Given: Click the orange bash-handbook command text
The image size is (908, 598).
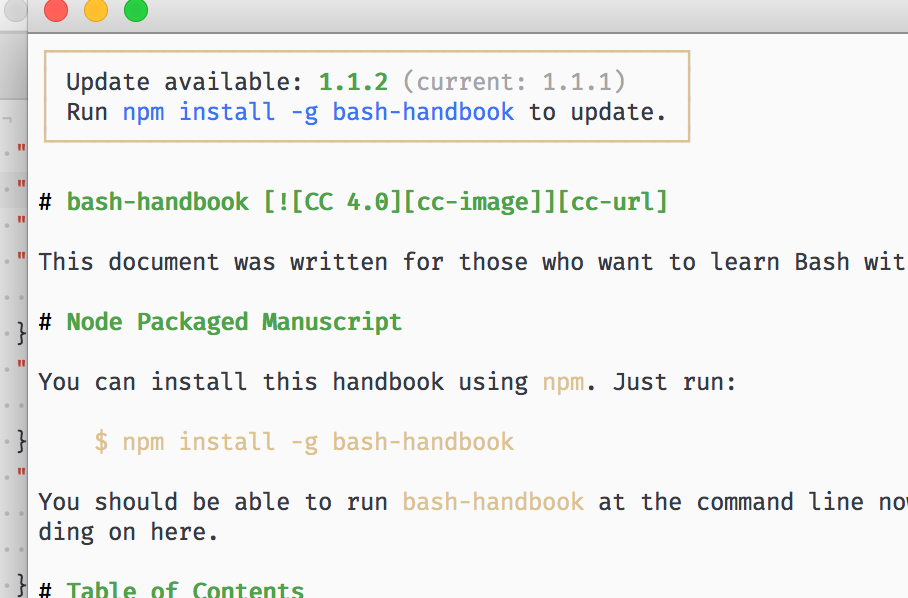Looking at the screenshot, I should click(x=493, y=501).
